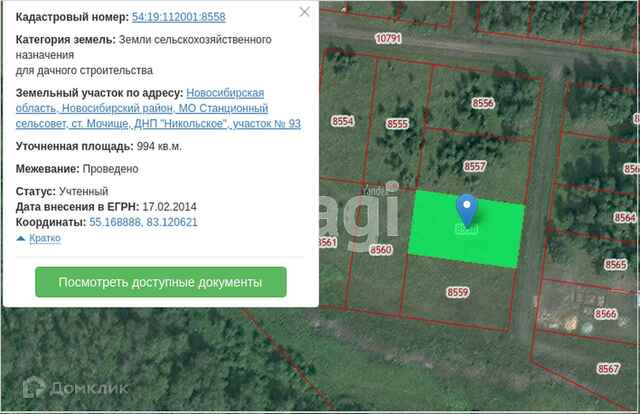Select parcel labeled 8560
640x414 pixels.
tap(380, 249)
